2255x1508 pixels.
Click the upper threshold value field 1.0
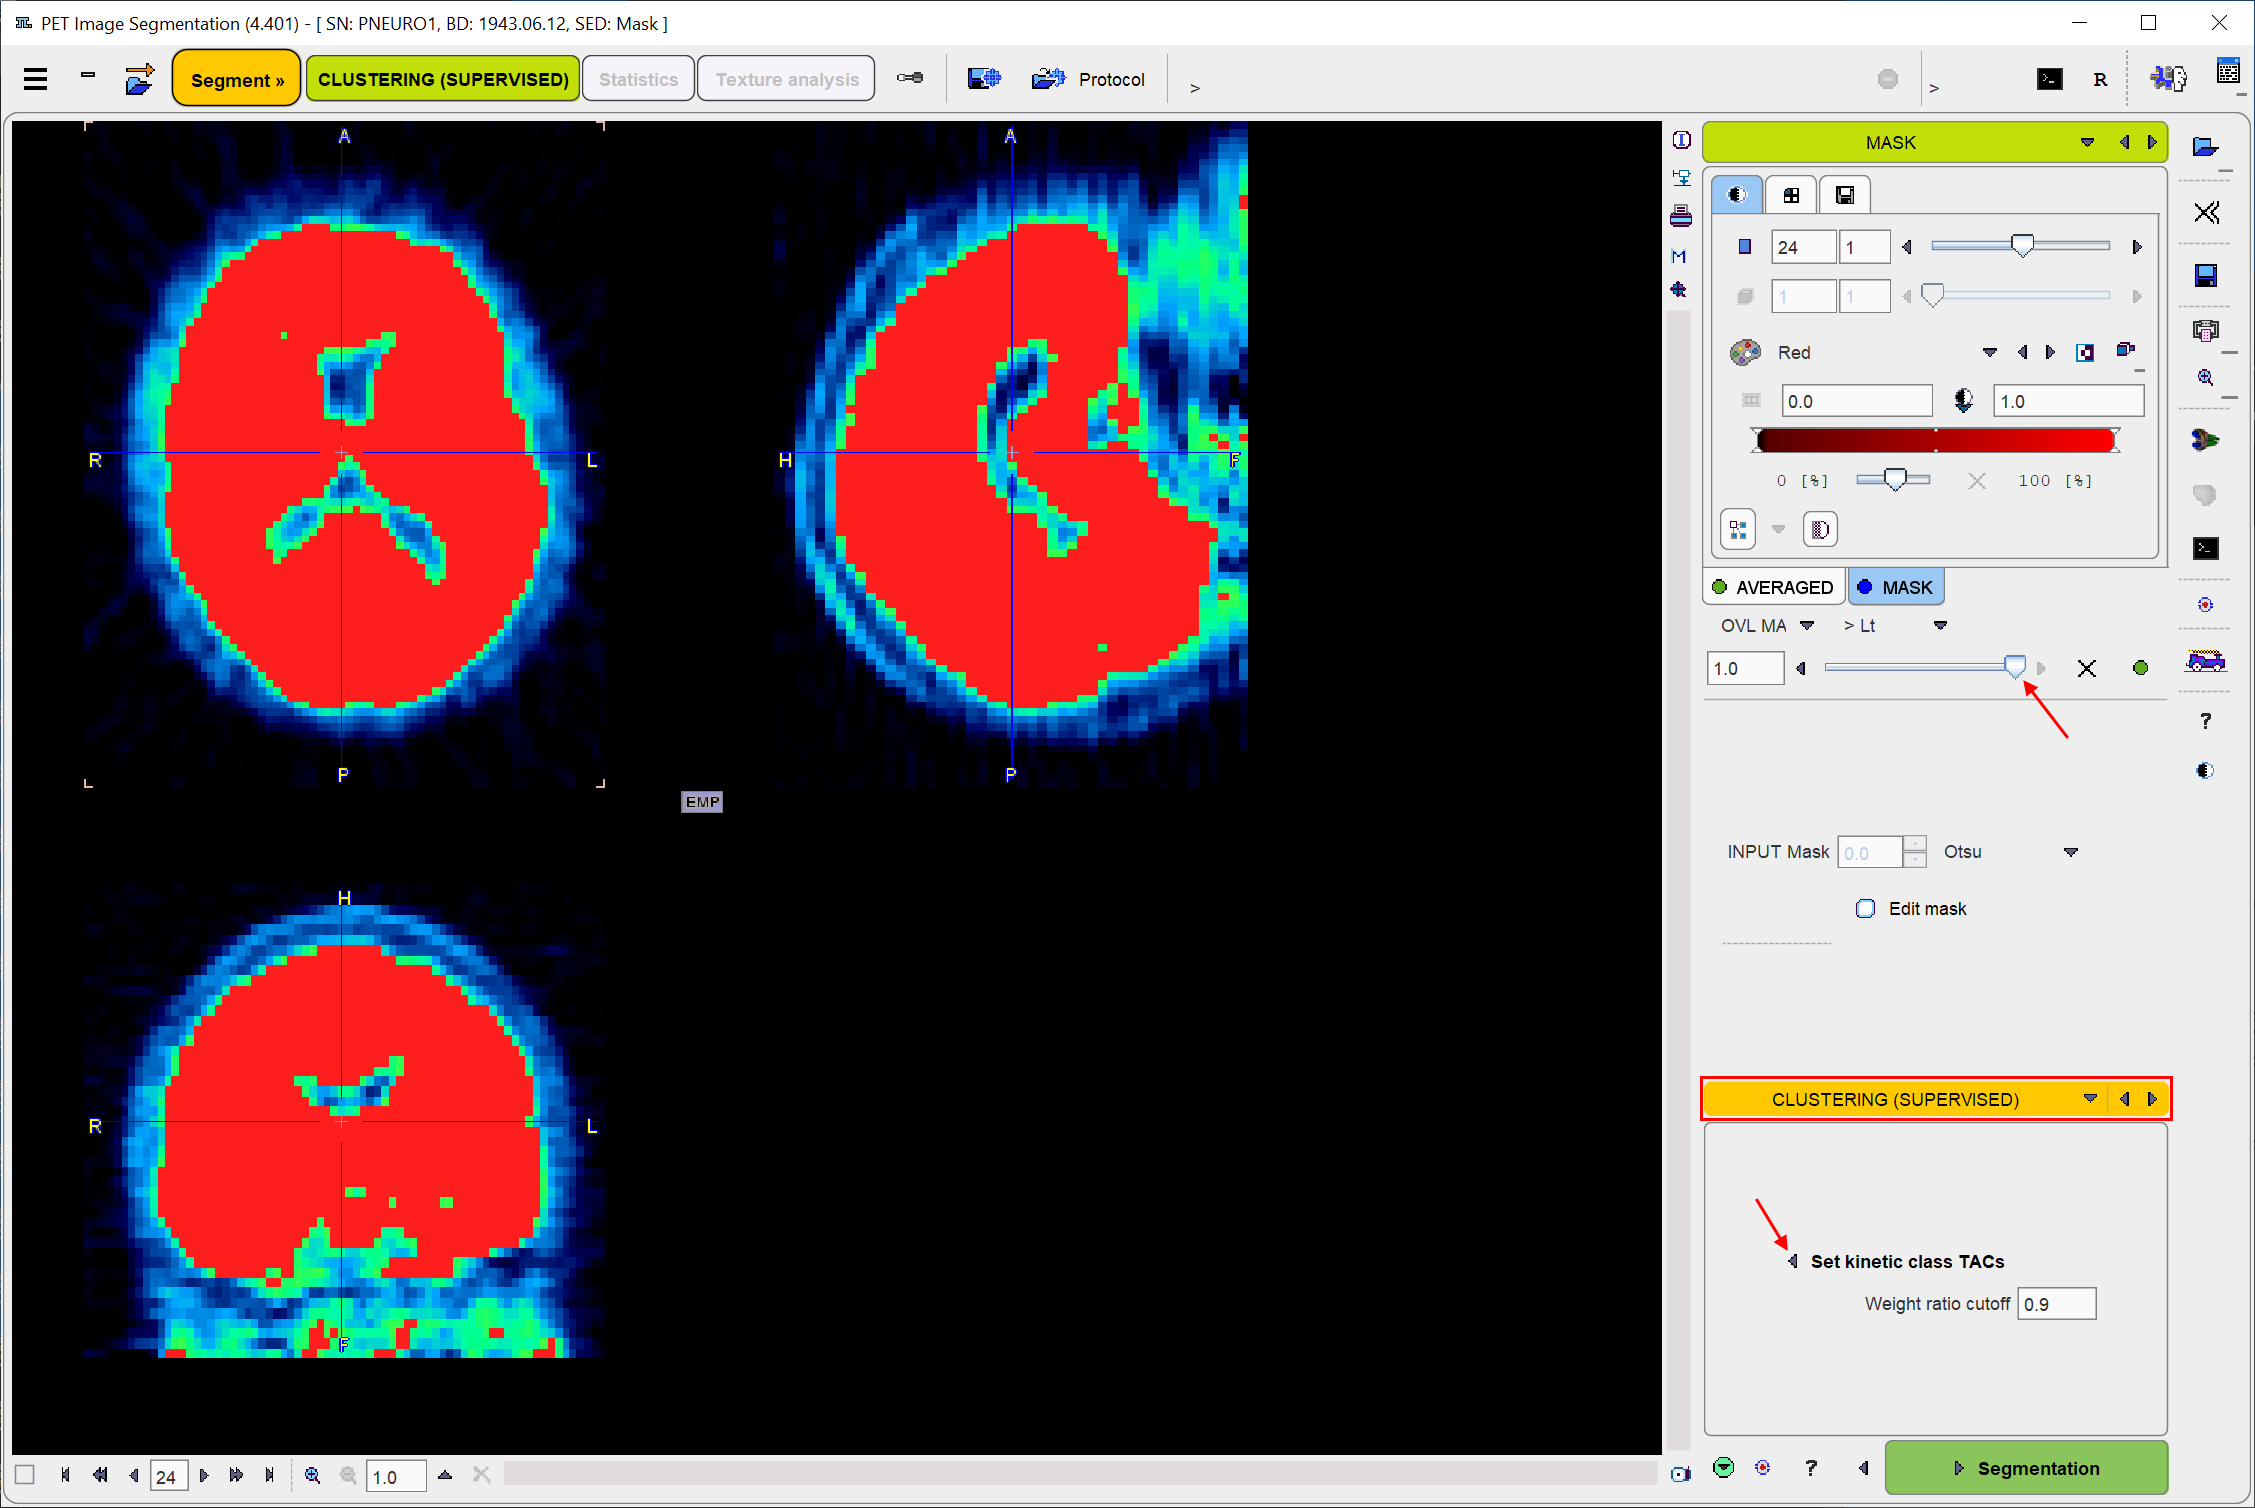point(2067,401)
